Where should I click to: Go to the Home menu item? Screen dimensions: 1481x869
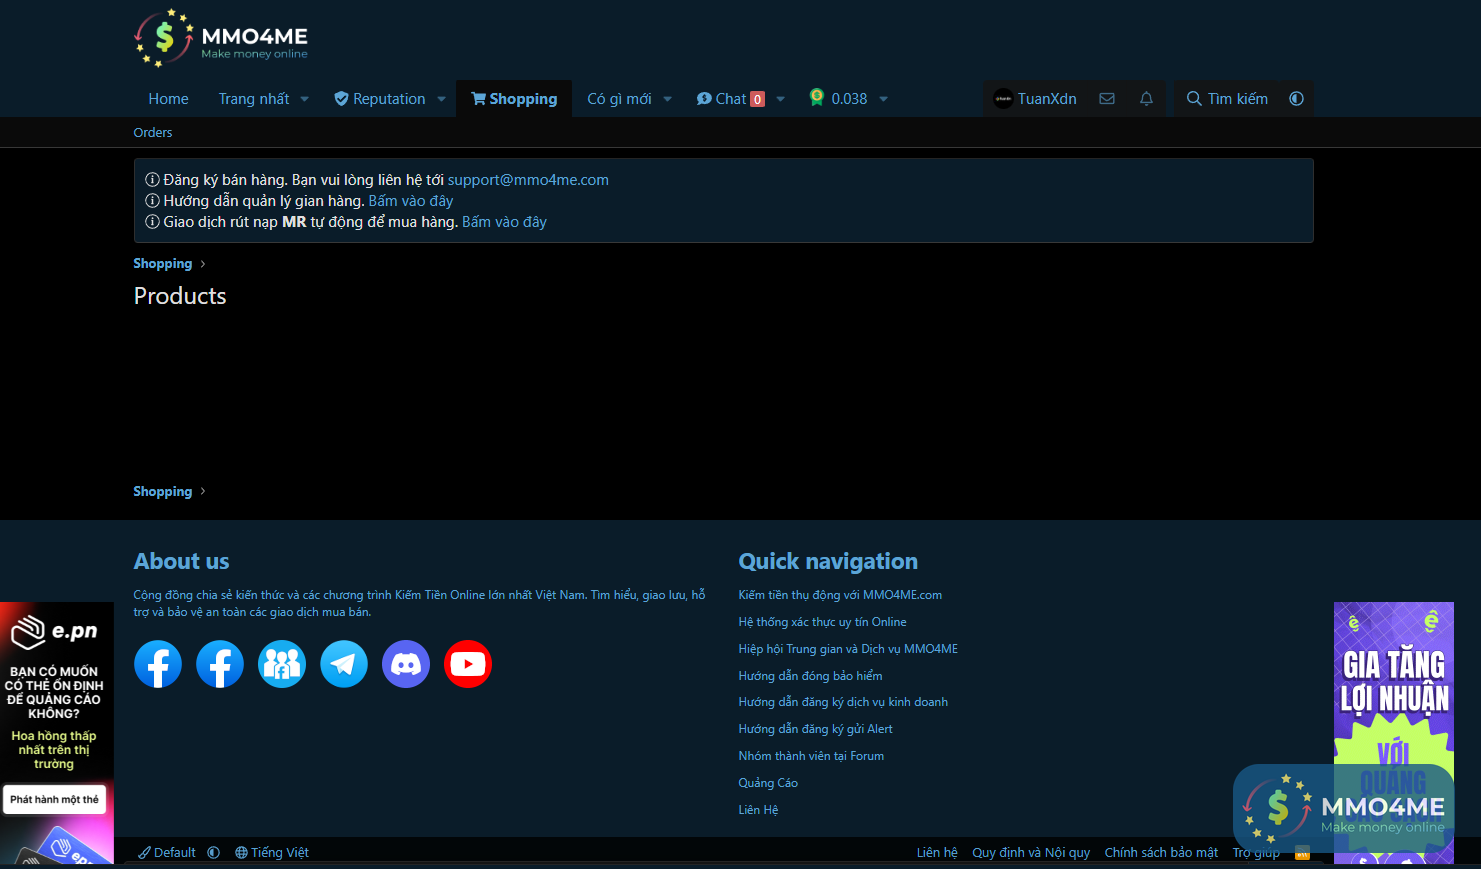pyautogui.click(x=168, y=99)
